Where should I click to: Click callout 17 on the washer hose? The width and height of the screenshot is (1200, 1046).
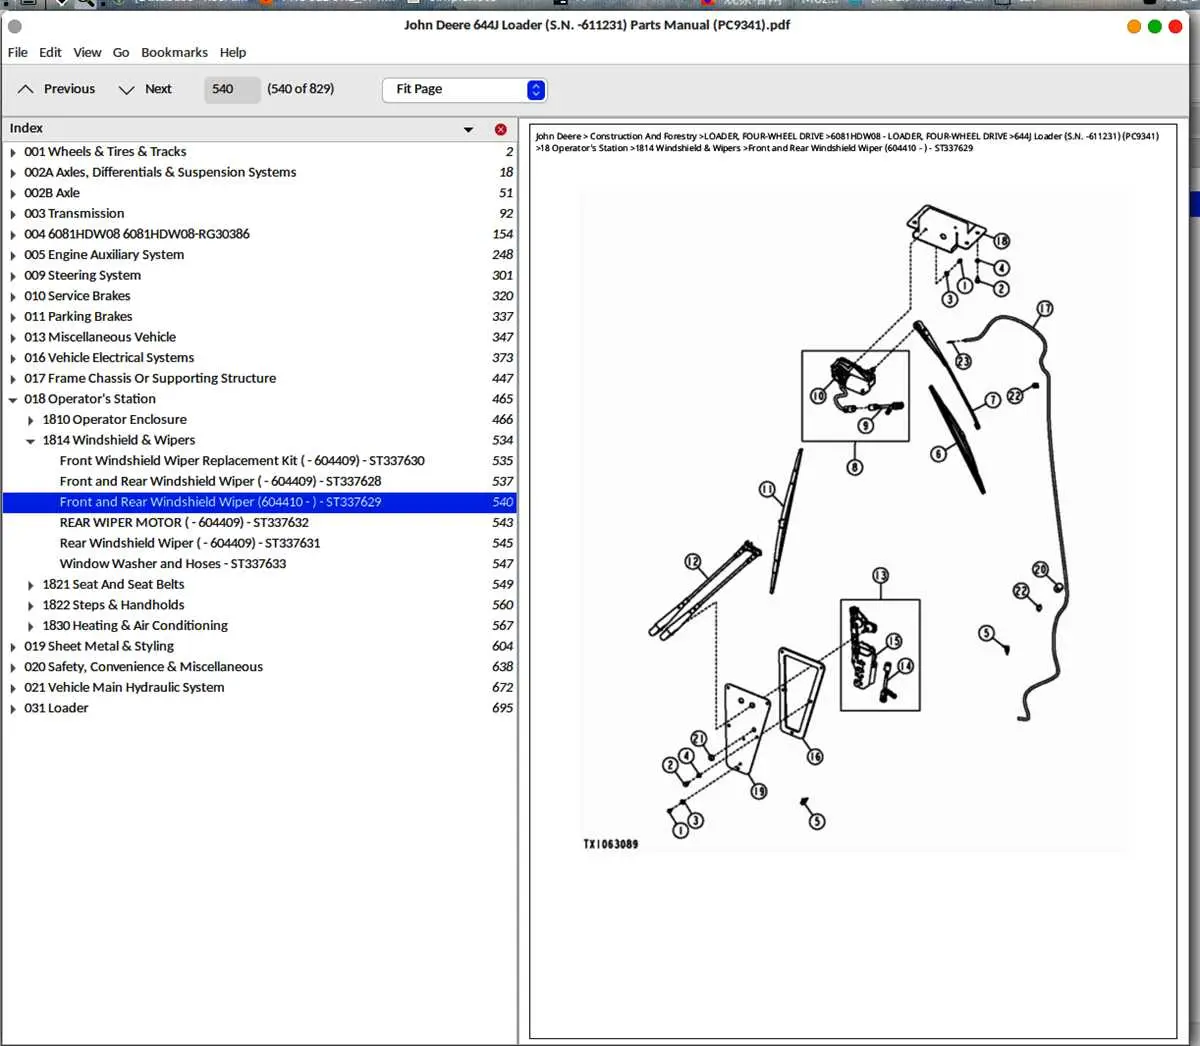click(1044, 308)
